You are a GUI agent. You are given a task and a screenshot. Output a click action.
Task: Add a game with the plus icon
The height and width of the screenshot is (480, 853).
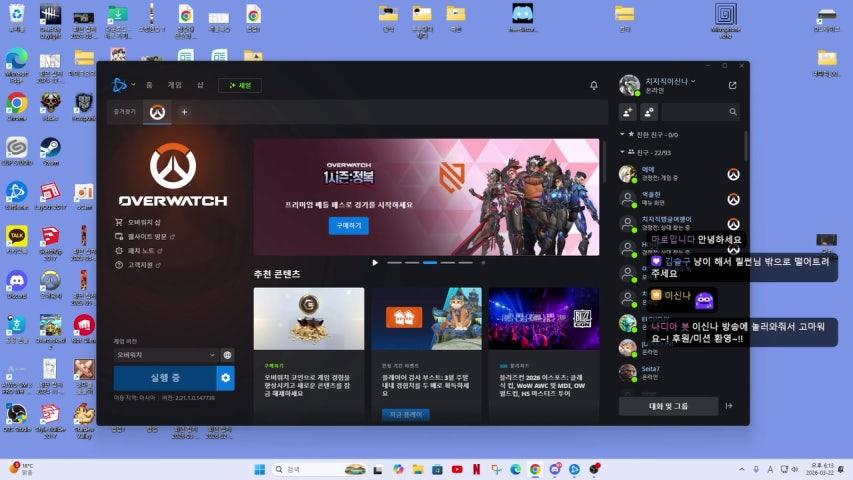pyautogui.click(x=184, y=112)
